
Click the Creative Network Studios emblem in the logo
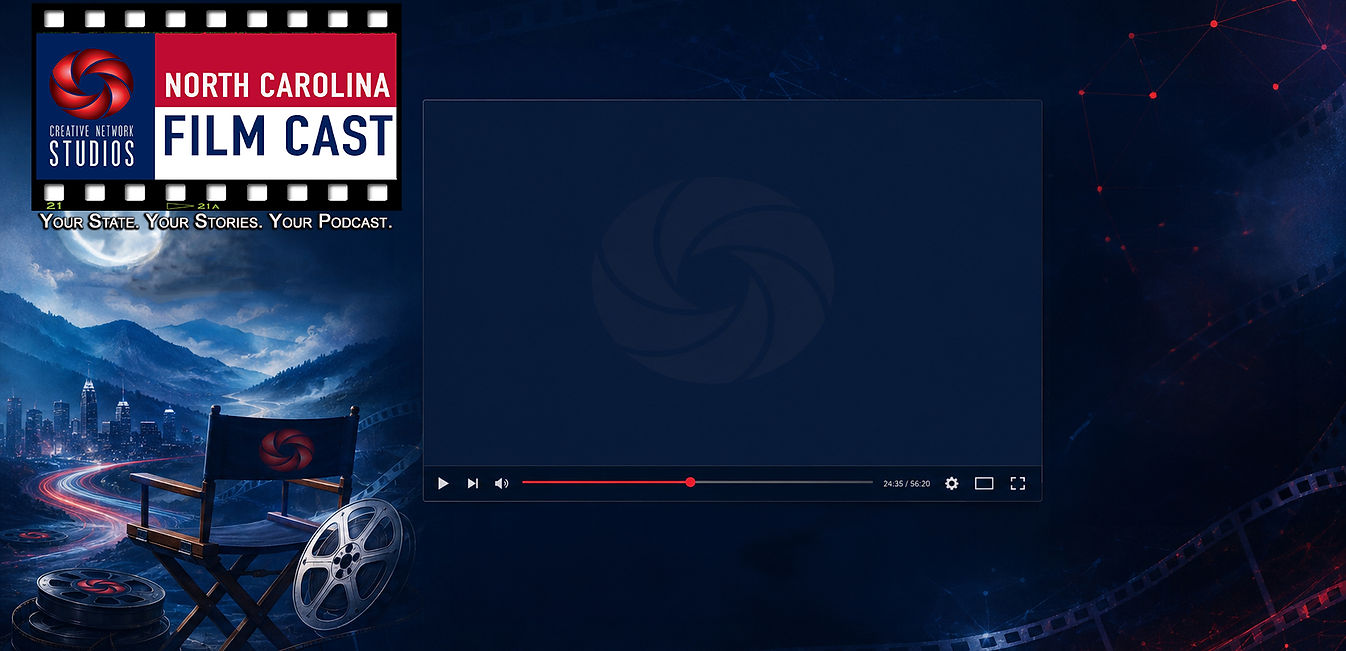[x=92, y=85]
